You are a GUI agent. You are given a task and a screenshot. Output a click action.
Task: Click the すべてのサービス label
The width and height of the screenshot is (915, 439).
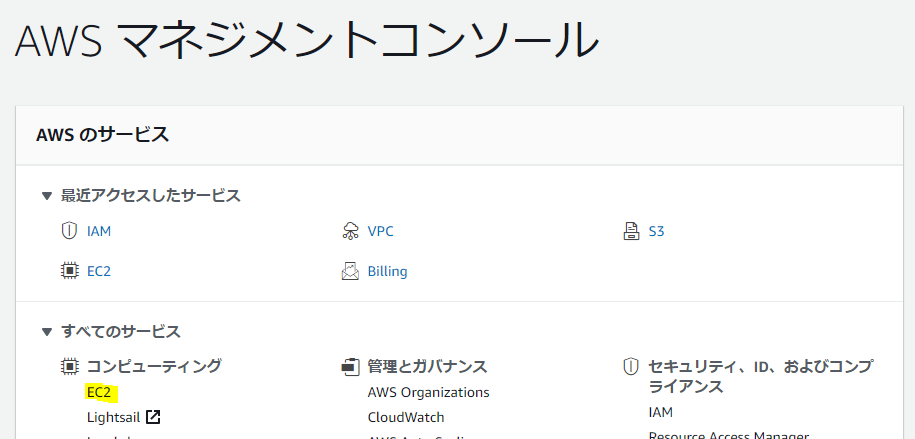[x=121, y=332]
